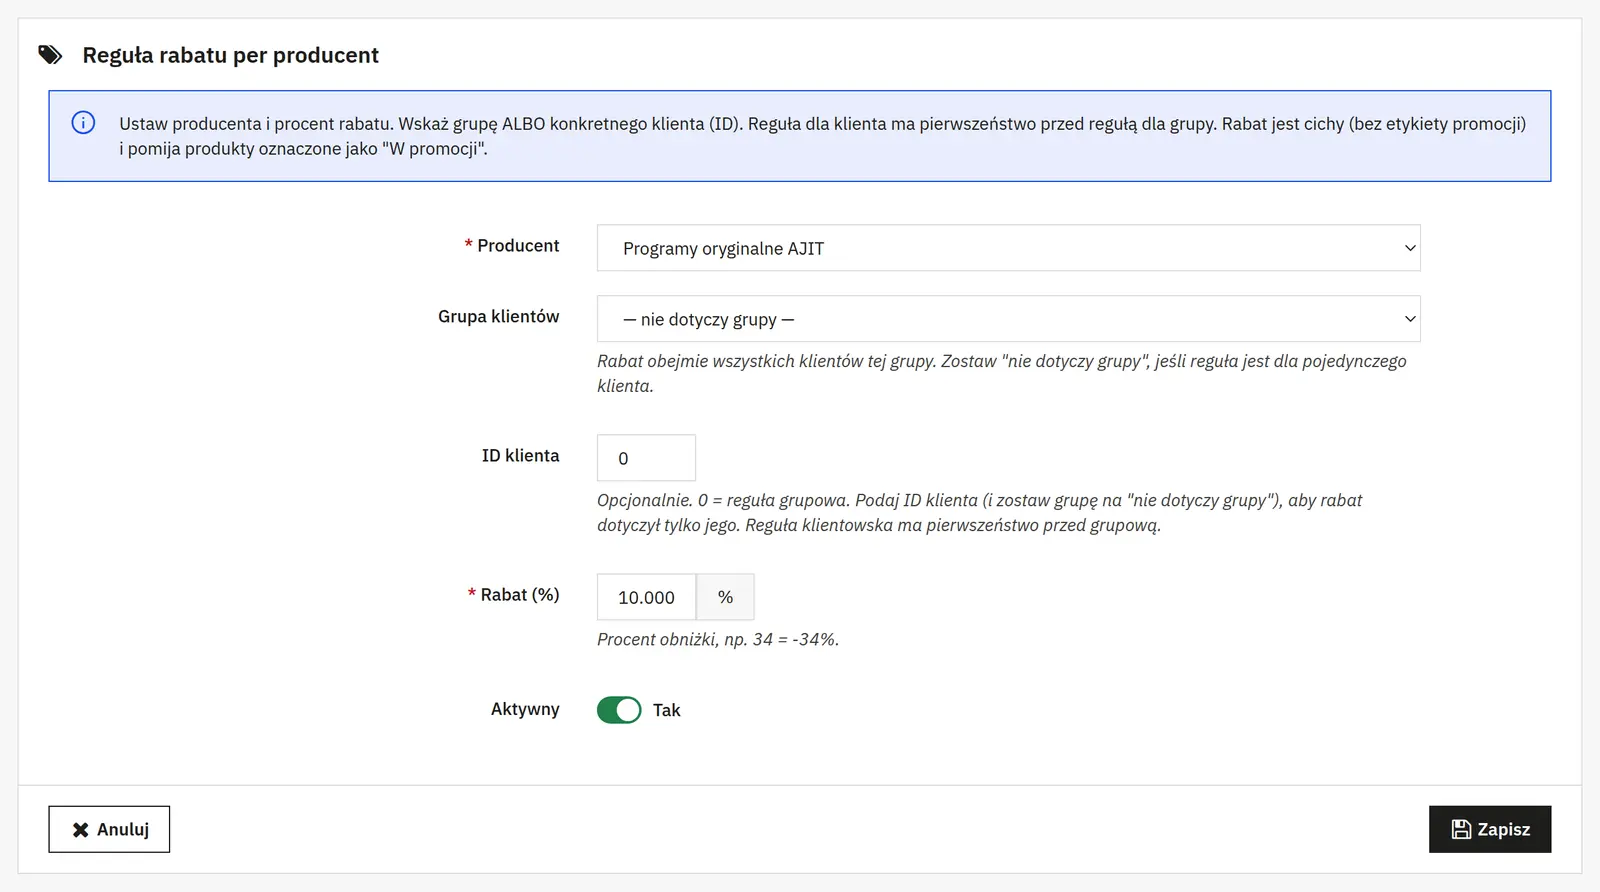The width and height of the screenshot is (1600, 892).
Task: Click the 'Tak' label beside the switch
Action: click(666, 710)
